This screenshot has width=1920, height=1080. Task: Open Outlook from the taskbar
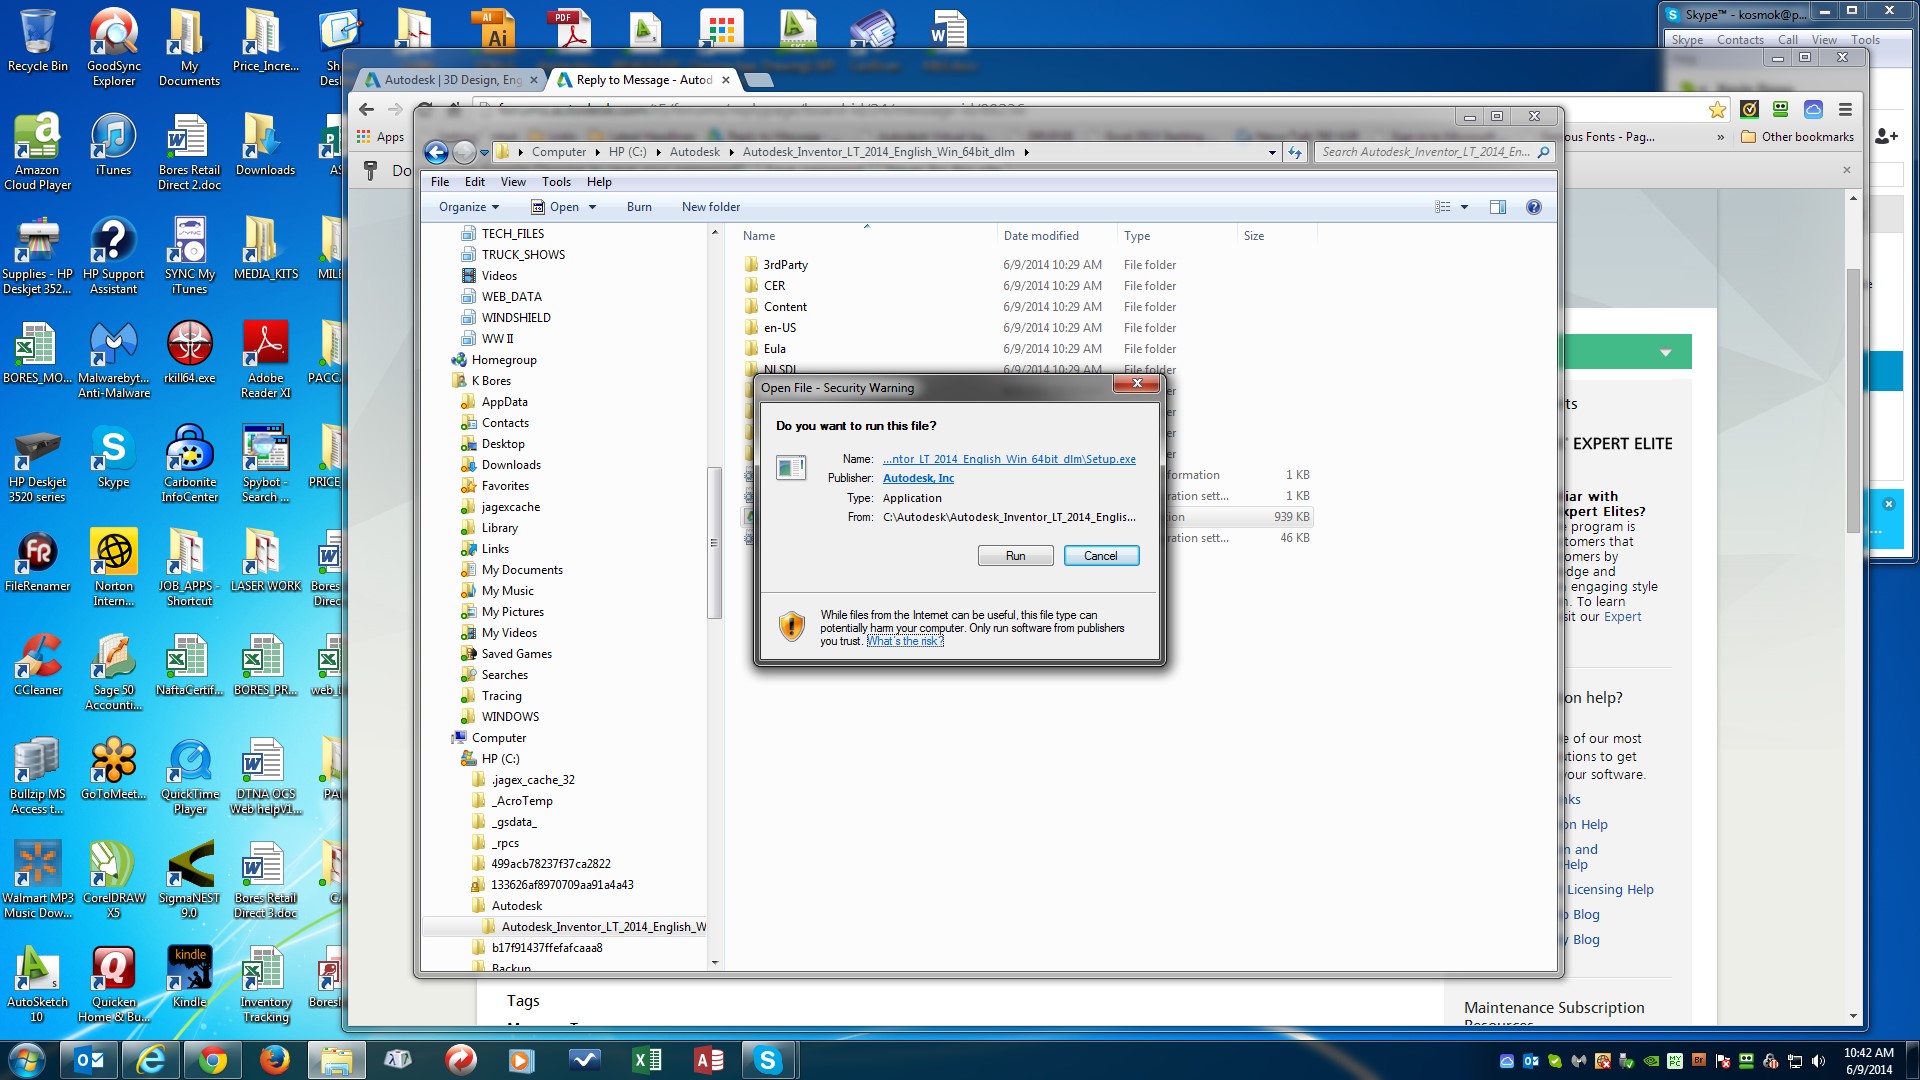pyautogui.click(x=89, y=1060)
